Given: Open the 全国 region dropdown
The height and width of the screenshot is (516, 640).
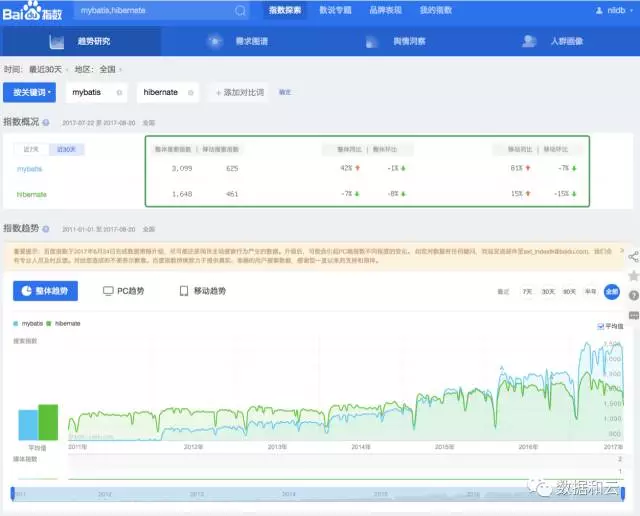Looking at the screenshot, I should pos(110,69).
